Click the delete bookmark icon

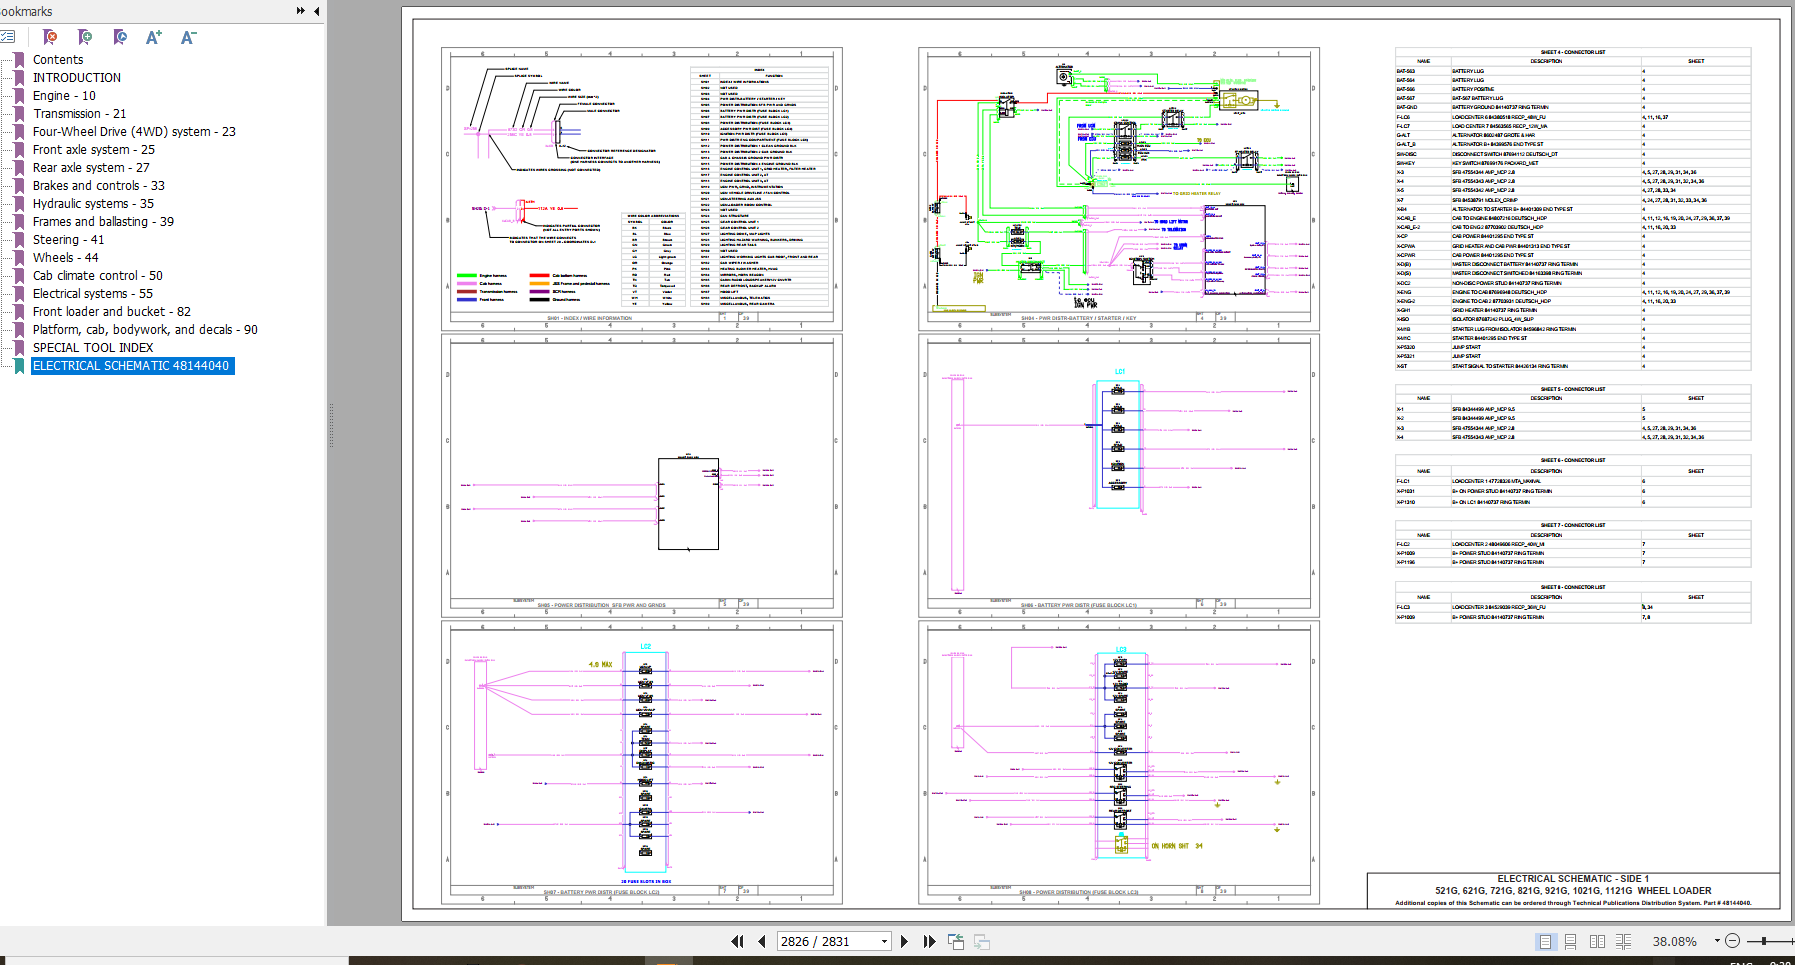point(50,37)
